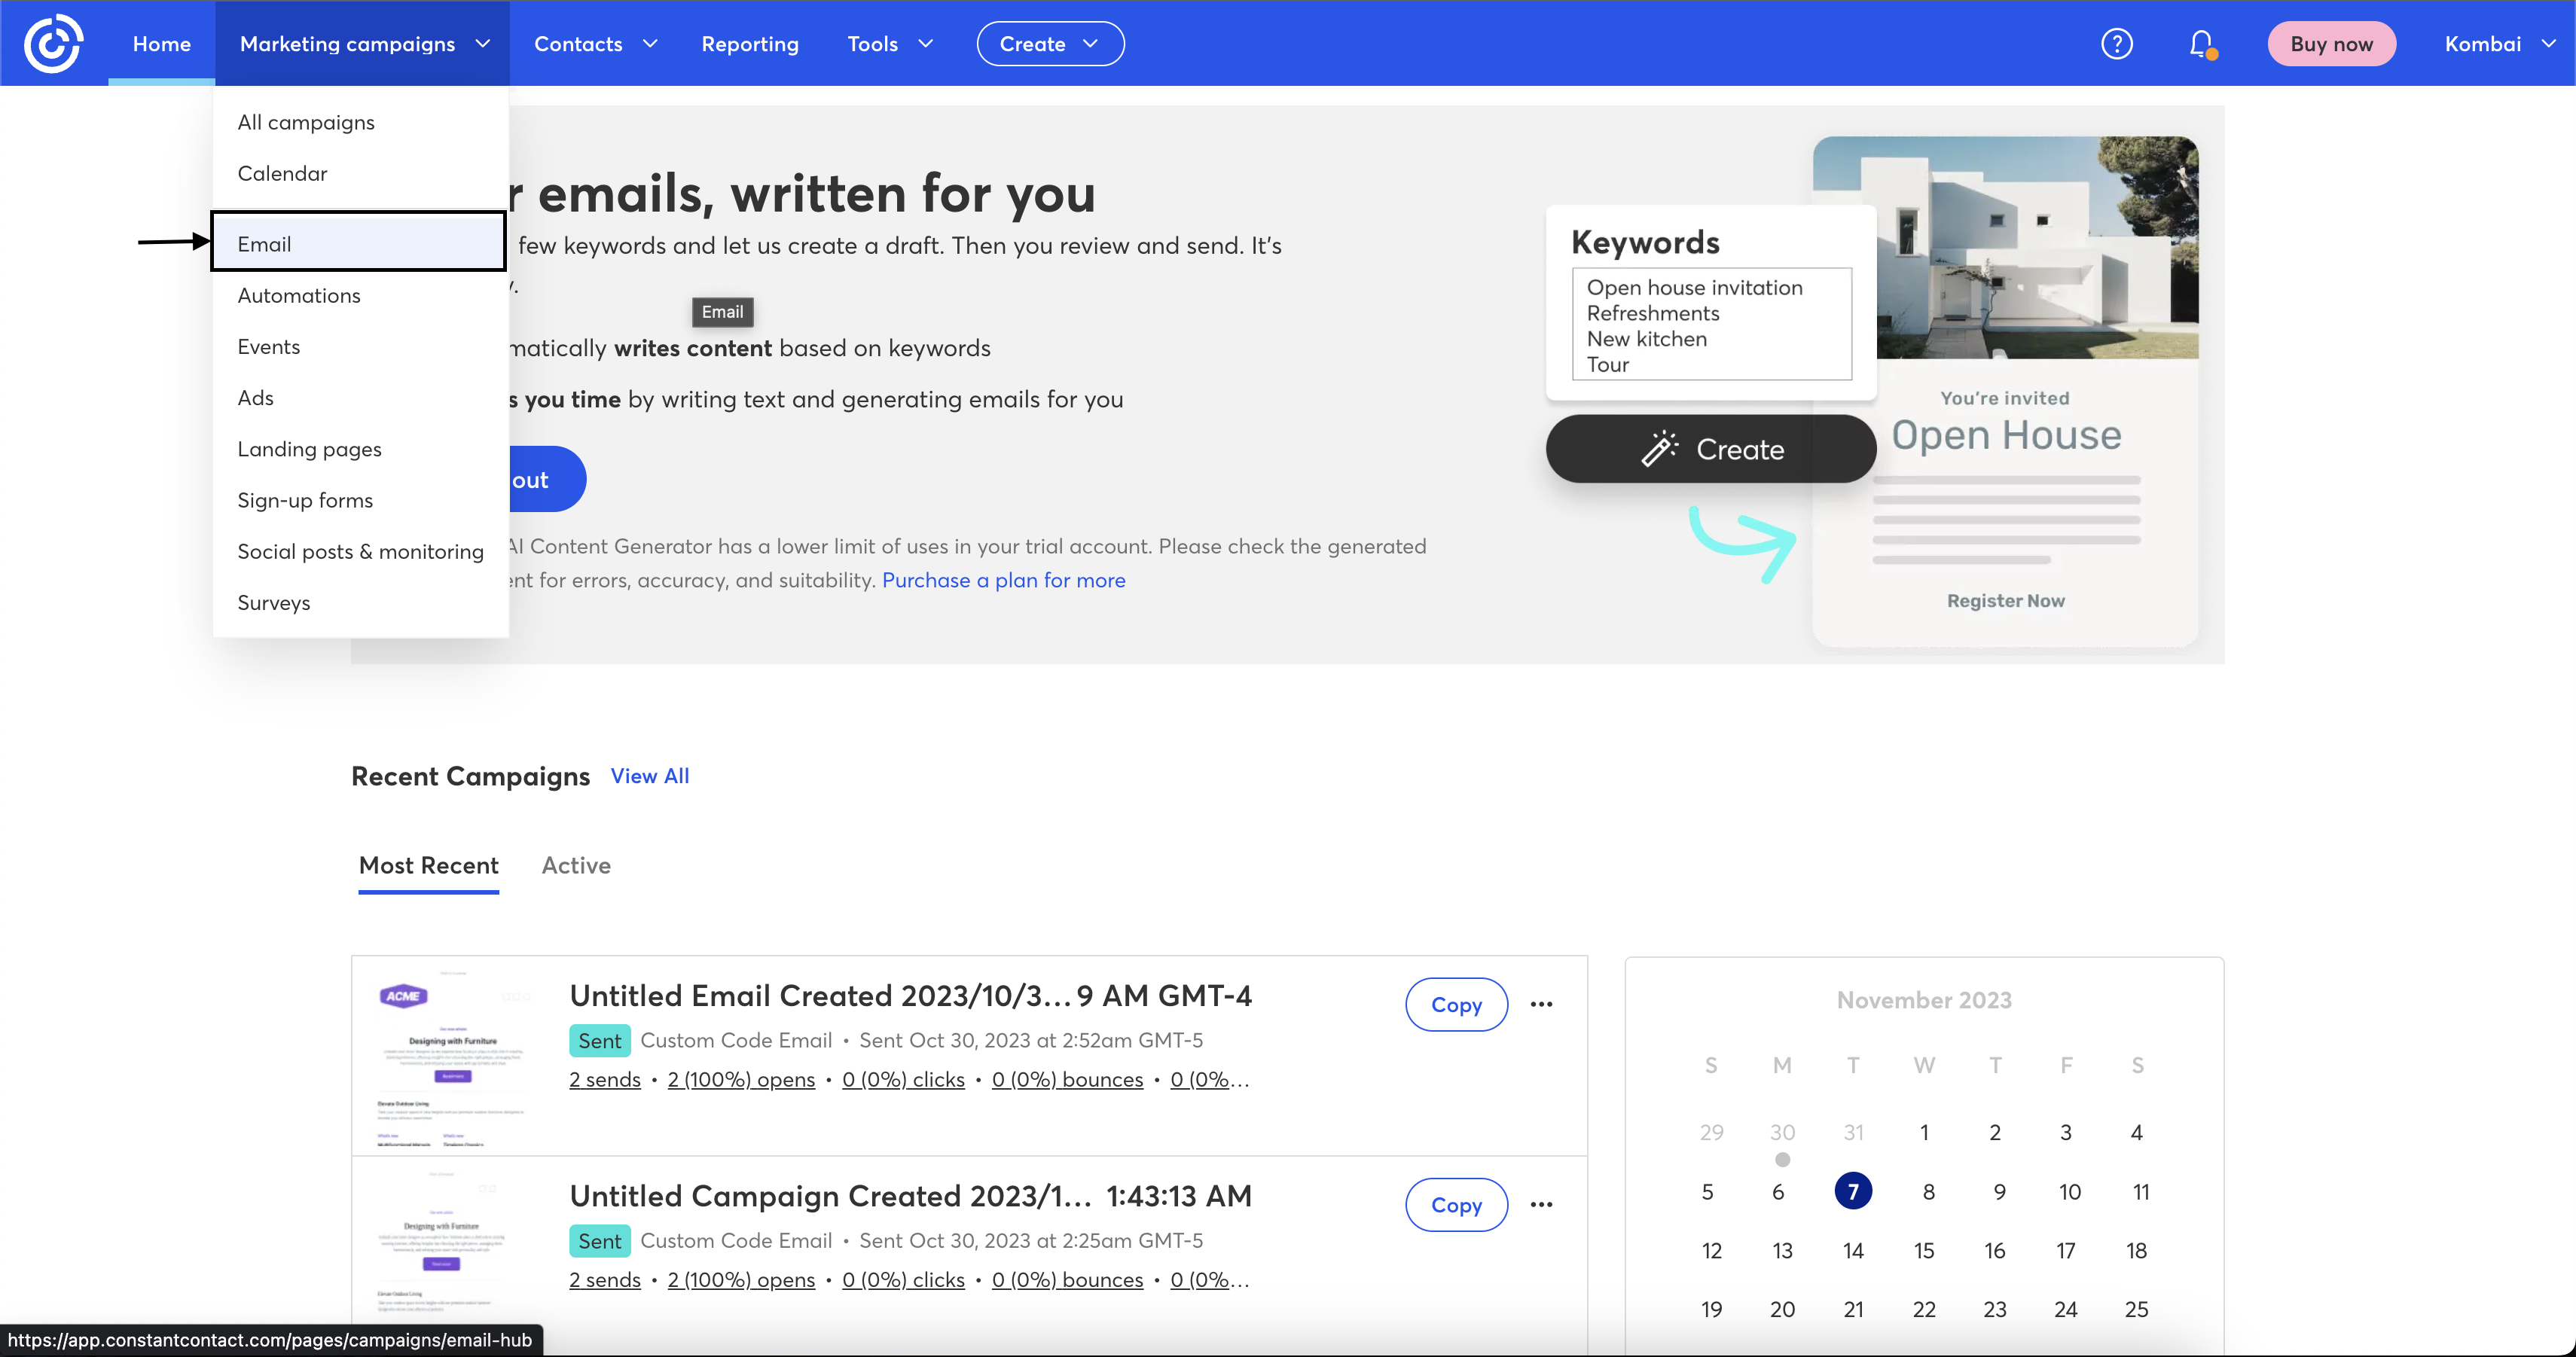Open the Untitled Email Created title
The height and width of the screenshot is (1357, 2576).
(910, 995)
